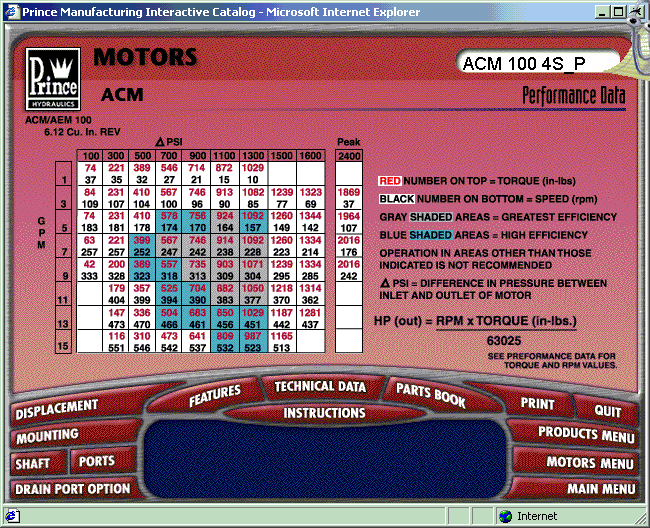Minimize the catalog browser window

(x=602, y=11)
